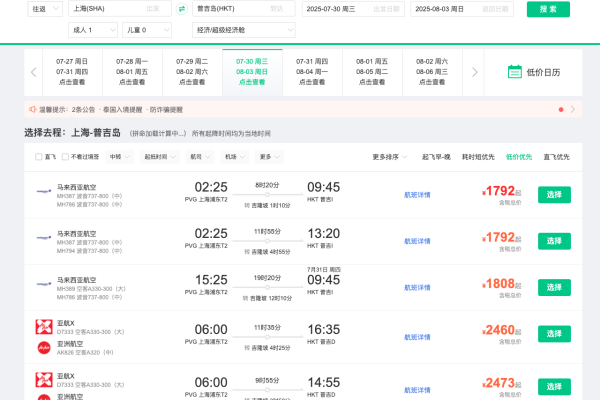Click Malaysia Airlines logo on 09:45 same-day arrival flight

click(x=44, y=191)
